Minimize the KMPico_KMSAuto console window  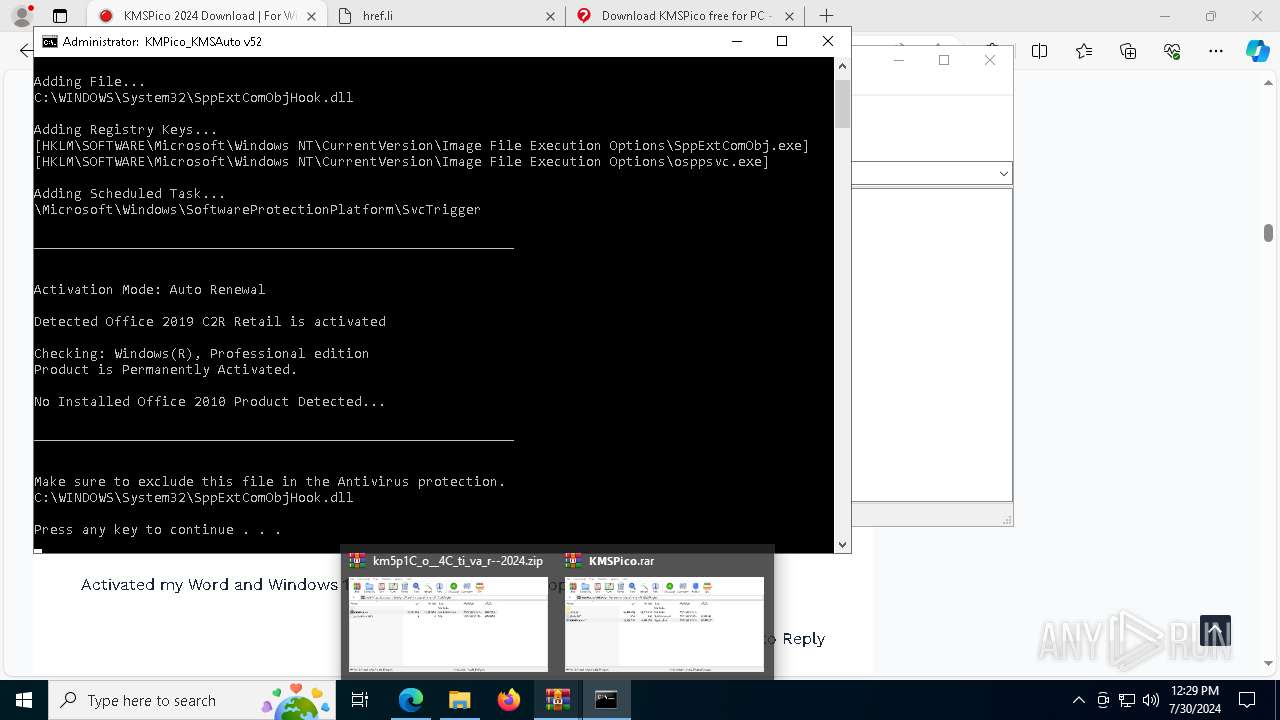(x=737, y=42)
